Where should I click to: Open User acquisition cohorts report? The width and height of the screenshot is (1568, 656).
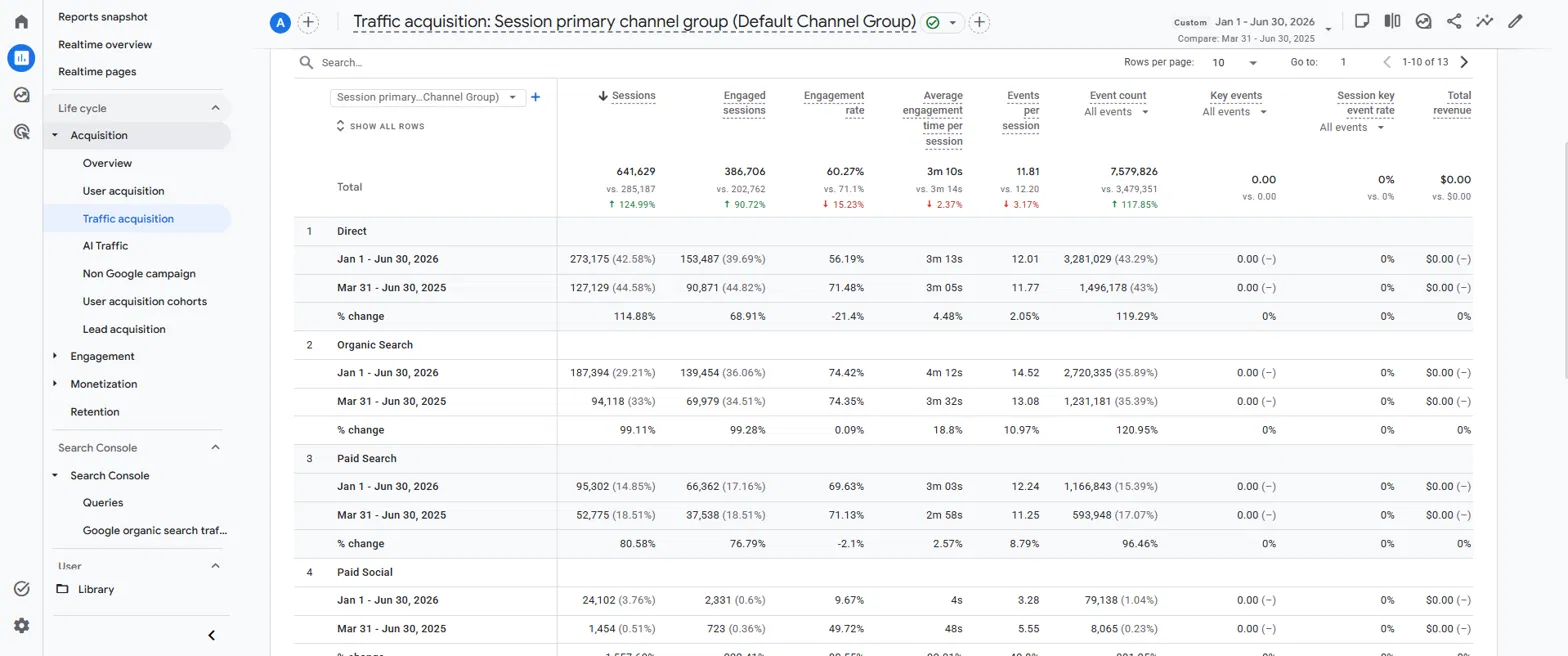145,301
